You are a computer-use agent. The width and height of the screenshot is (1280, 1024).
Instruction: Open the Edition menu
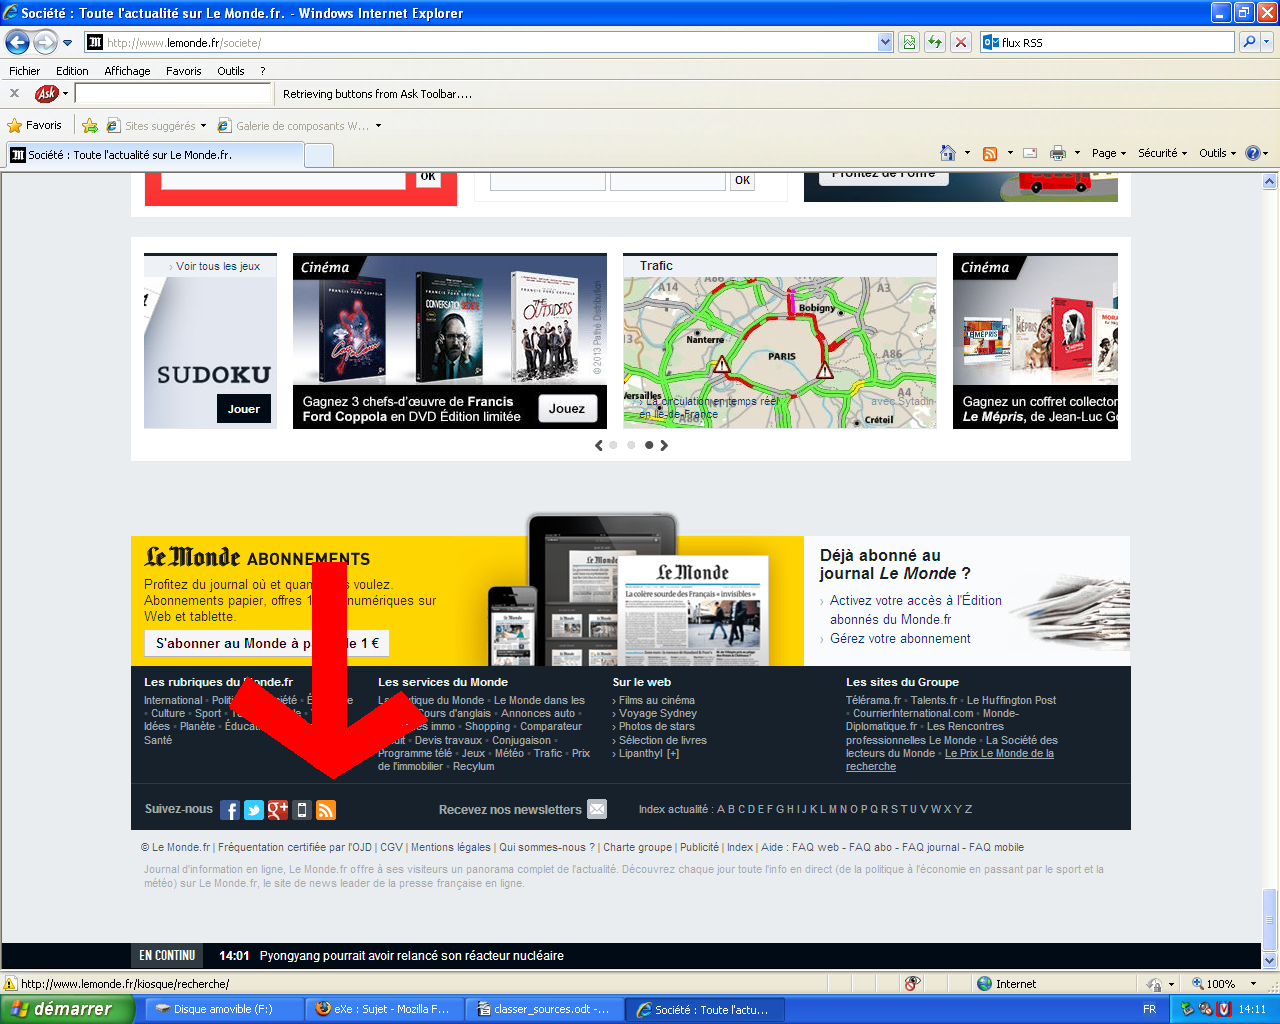click(x=72, y=71)
